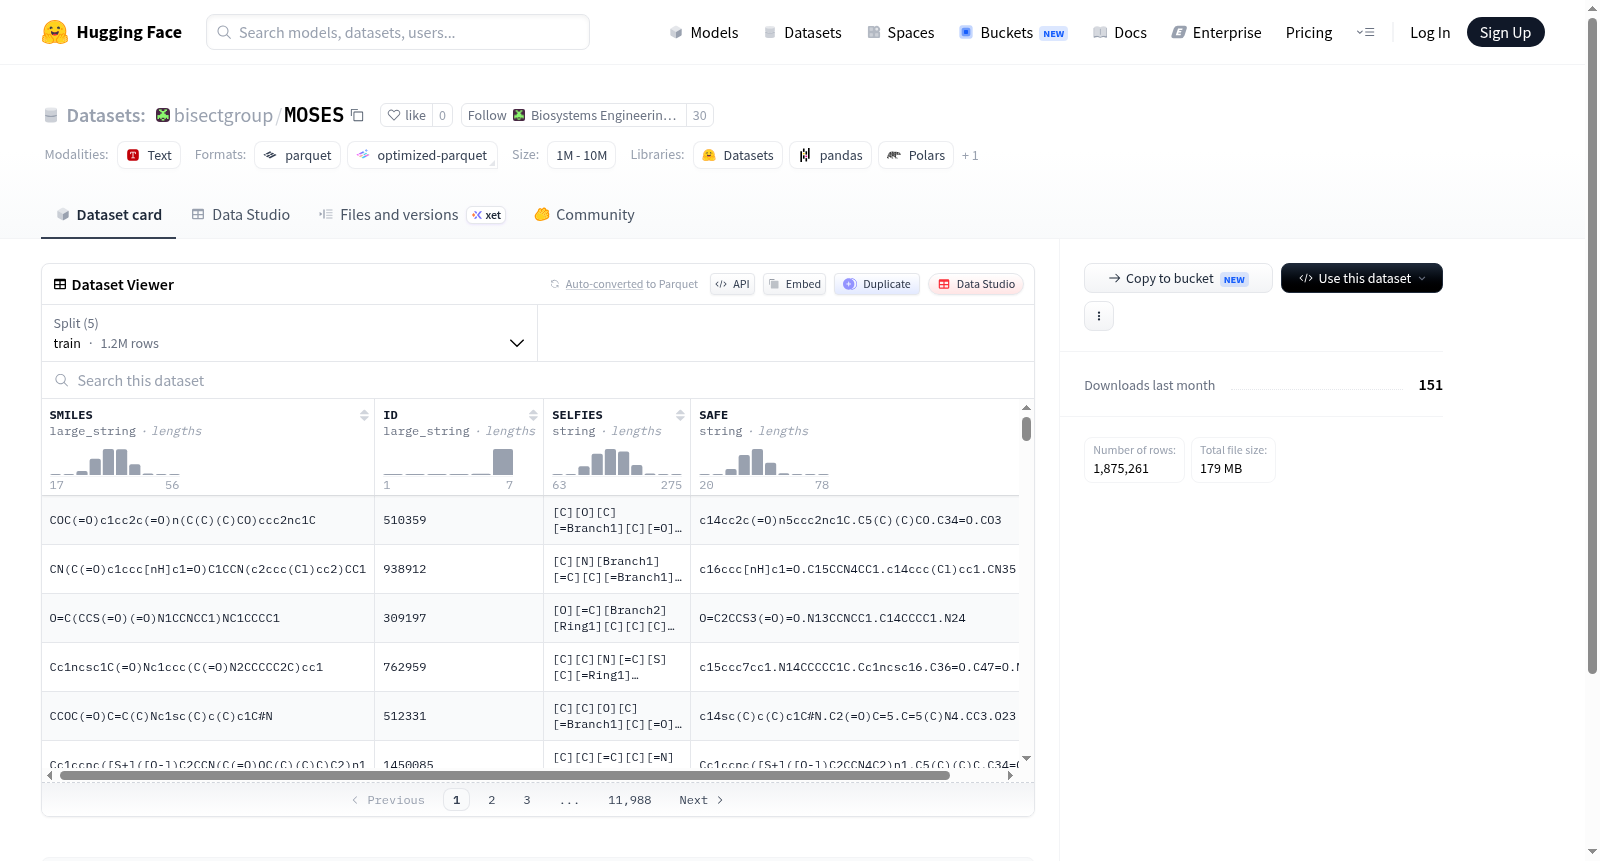The height and width of the screenshot is (861, 1600).
Task: Select the parquet format tag
Action: tap(298, 155)
